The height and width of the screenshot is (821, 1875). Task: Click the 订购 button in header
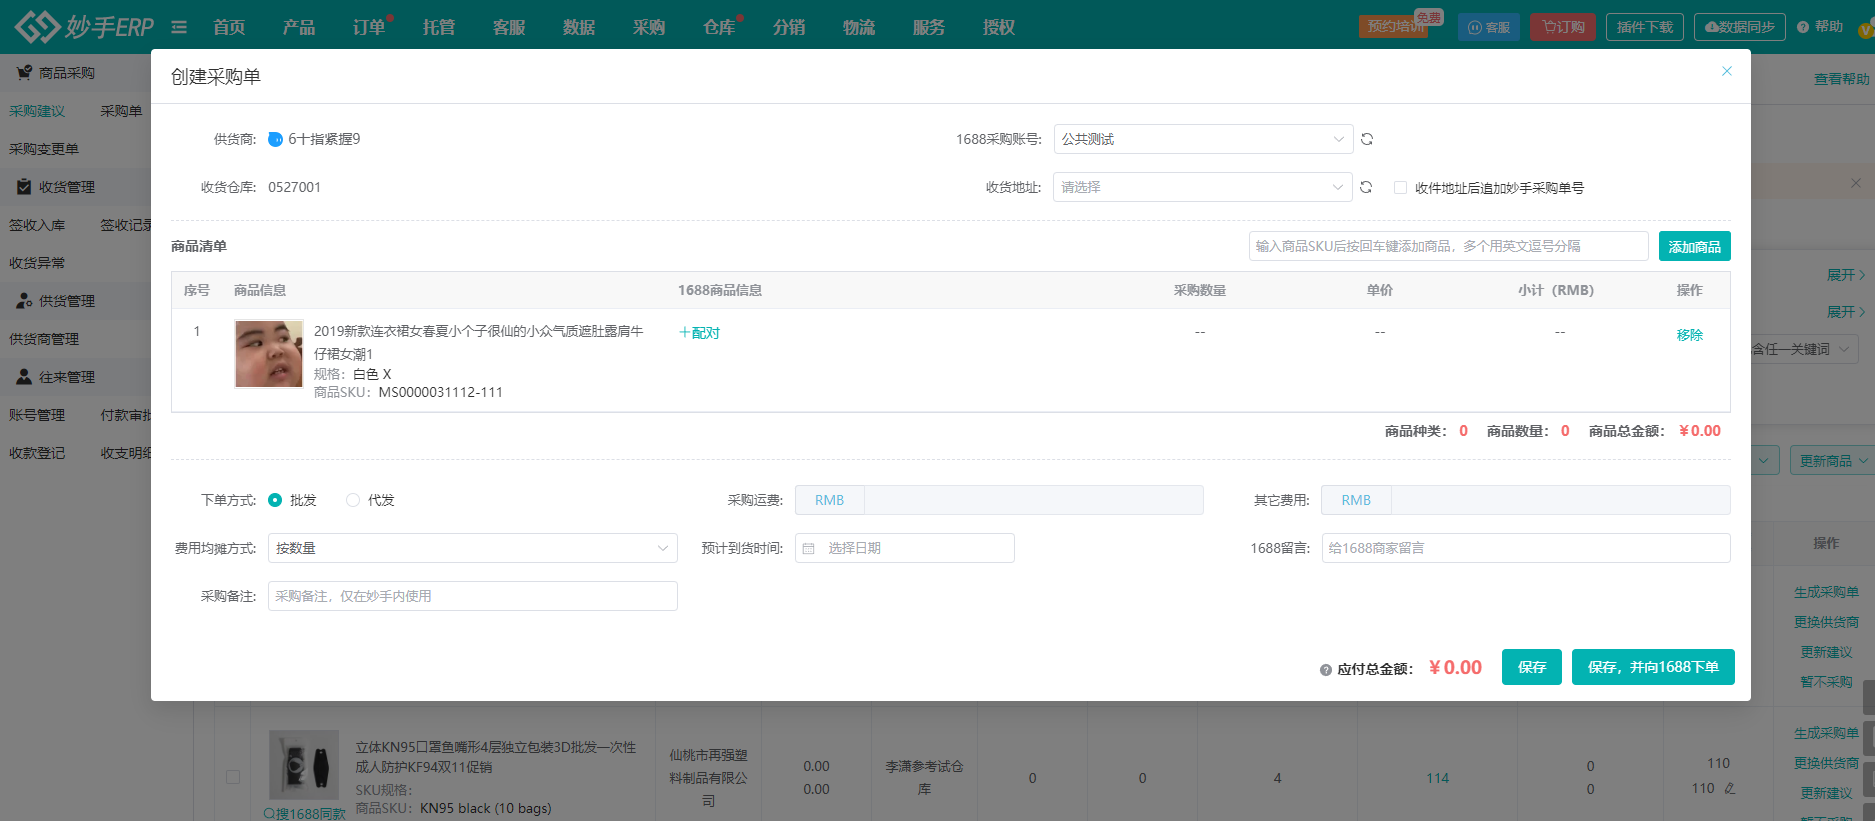1563,27
